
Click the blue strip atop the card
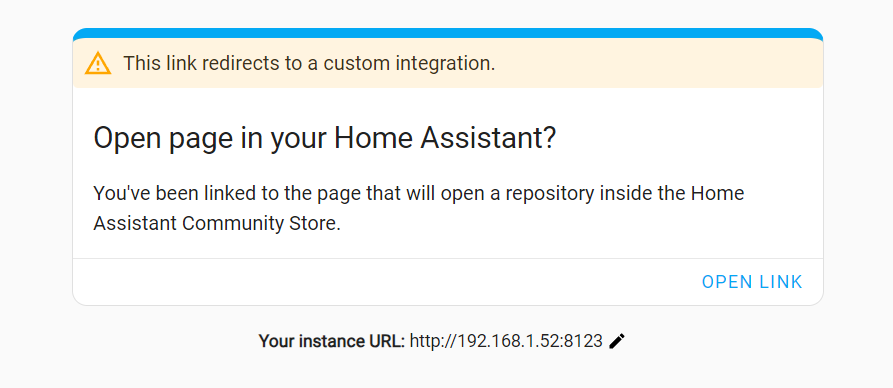click(x=448, y=33)
